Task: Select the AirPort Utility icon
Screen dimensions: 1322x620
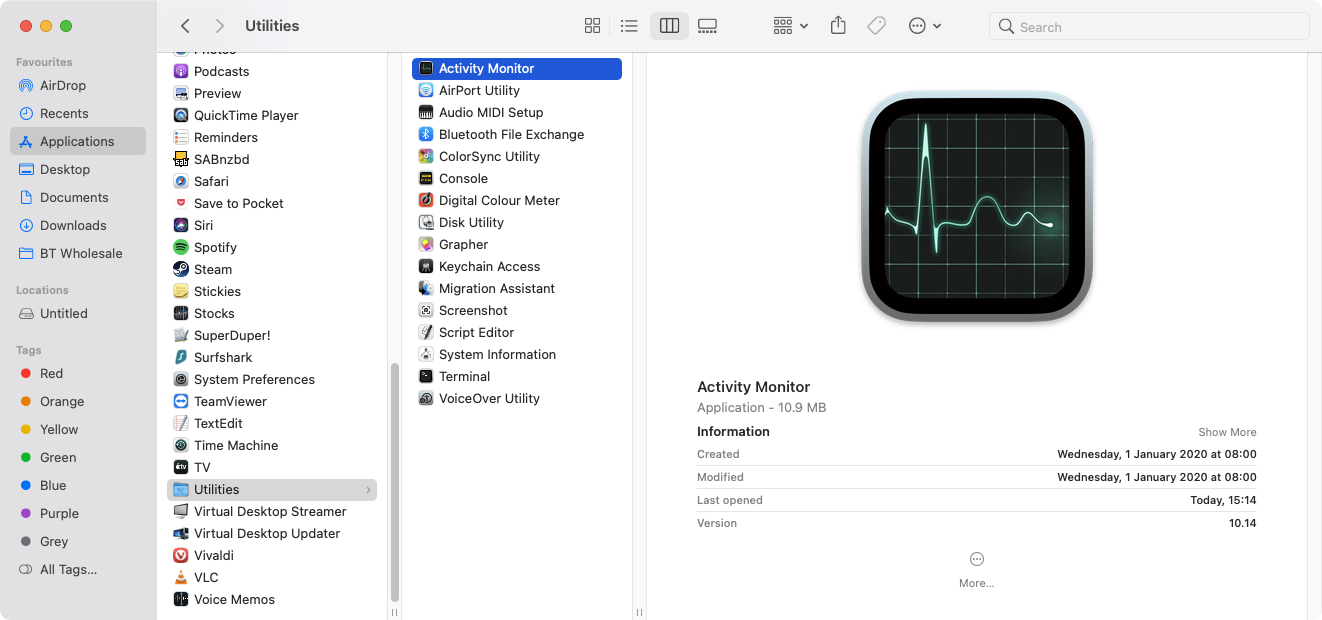Action: pos(426,90)
